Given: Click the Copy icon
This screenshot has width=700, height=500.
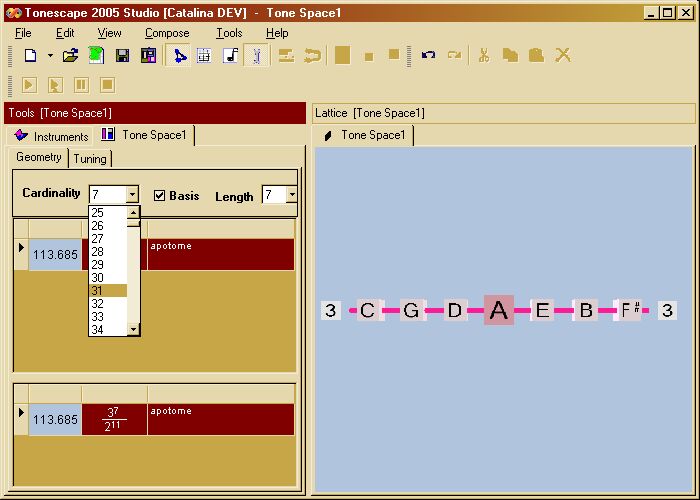Looking at the screenshot, I should [x=510, y=55].
